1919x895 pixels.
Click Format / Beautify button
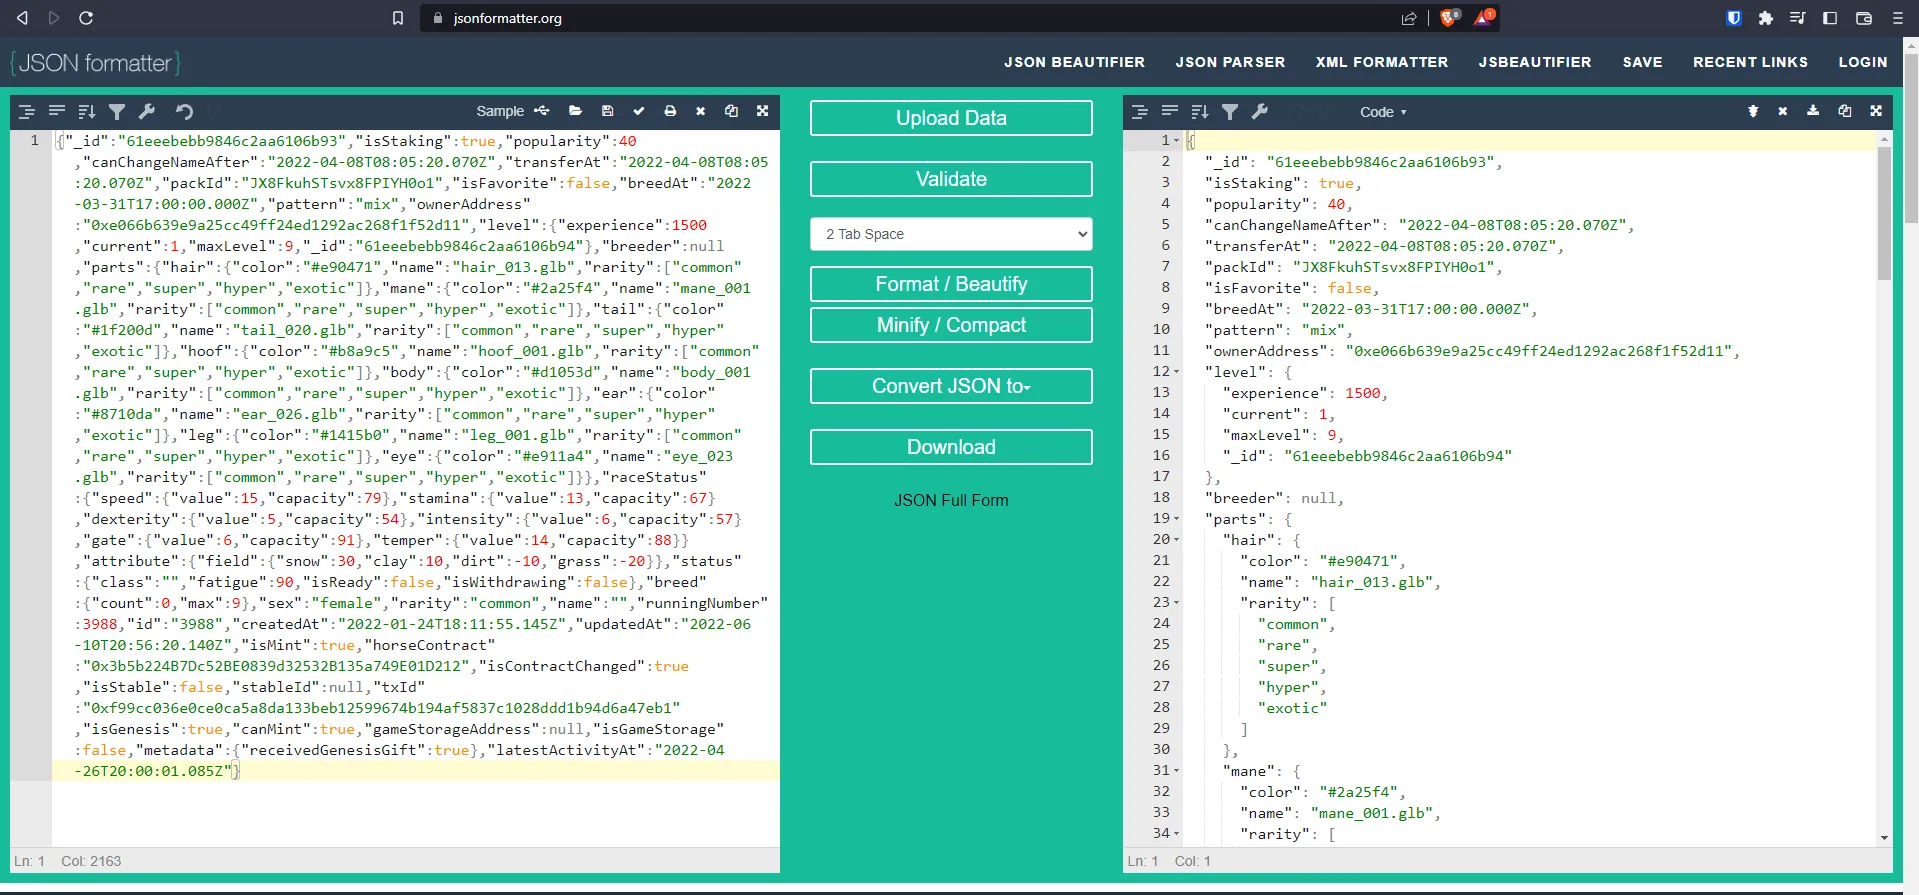point(951,284)
